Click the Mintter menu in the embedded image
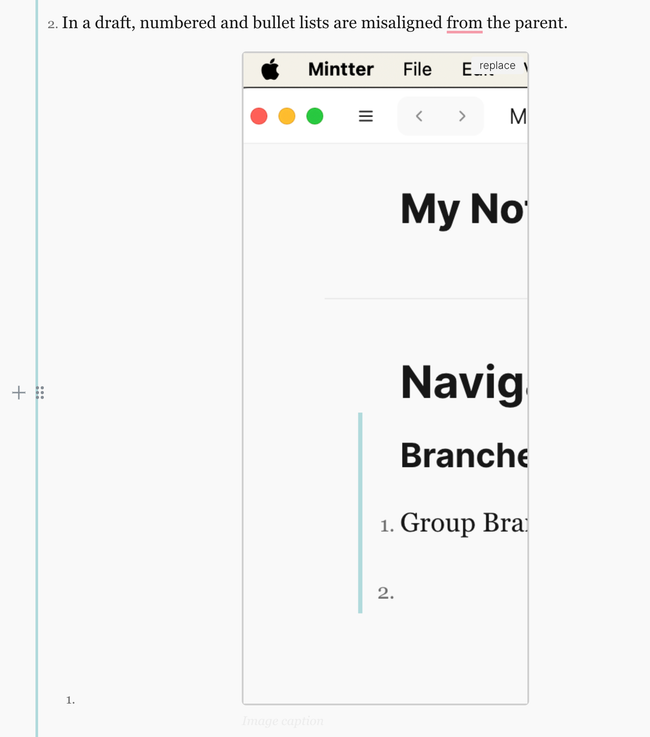This screenshot has height=737, width=650. tap(340, 69)
